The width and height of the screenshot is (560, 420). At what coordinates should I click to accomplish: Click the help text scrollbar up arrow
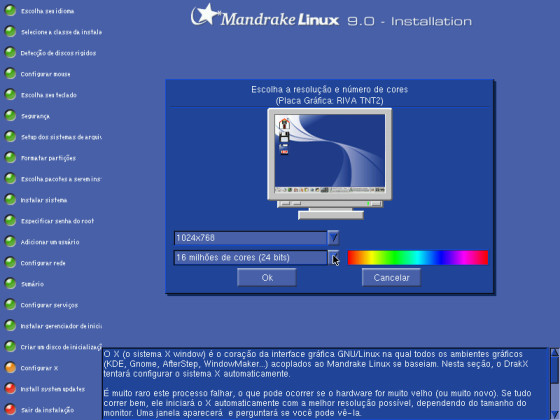click(555, 352)
